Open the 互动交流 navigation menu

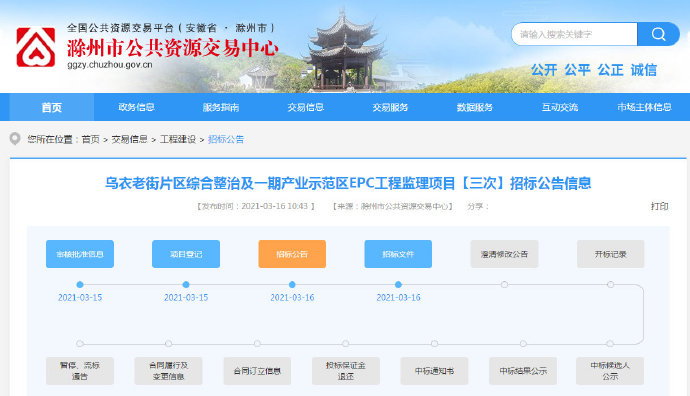(559, 107)
